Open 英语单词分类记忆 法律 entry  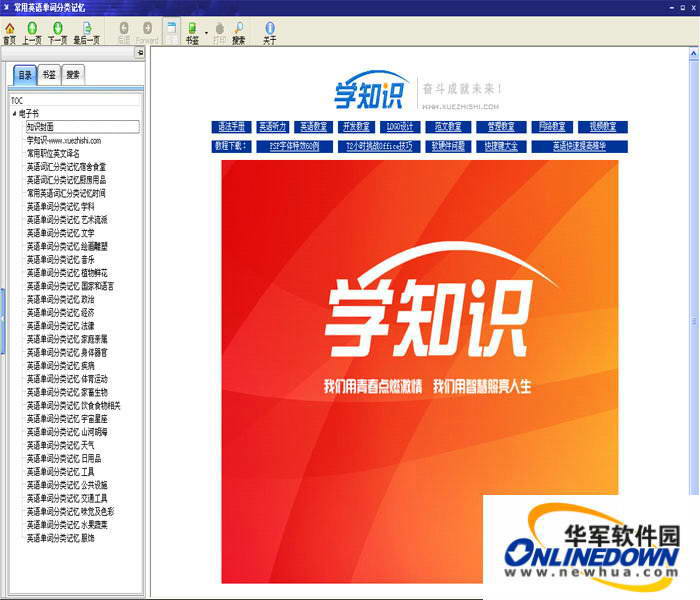60,326
